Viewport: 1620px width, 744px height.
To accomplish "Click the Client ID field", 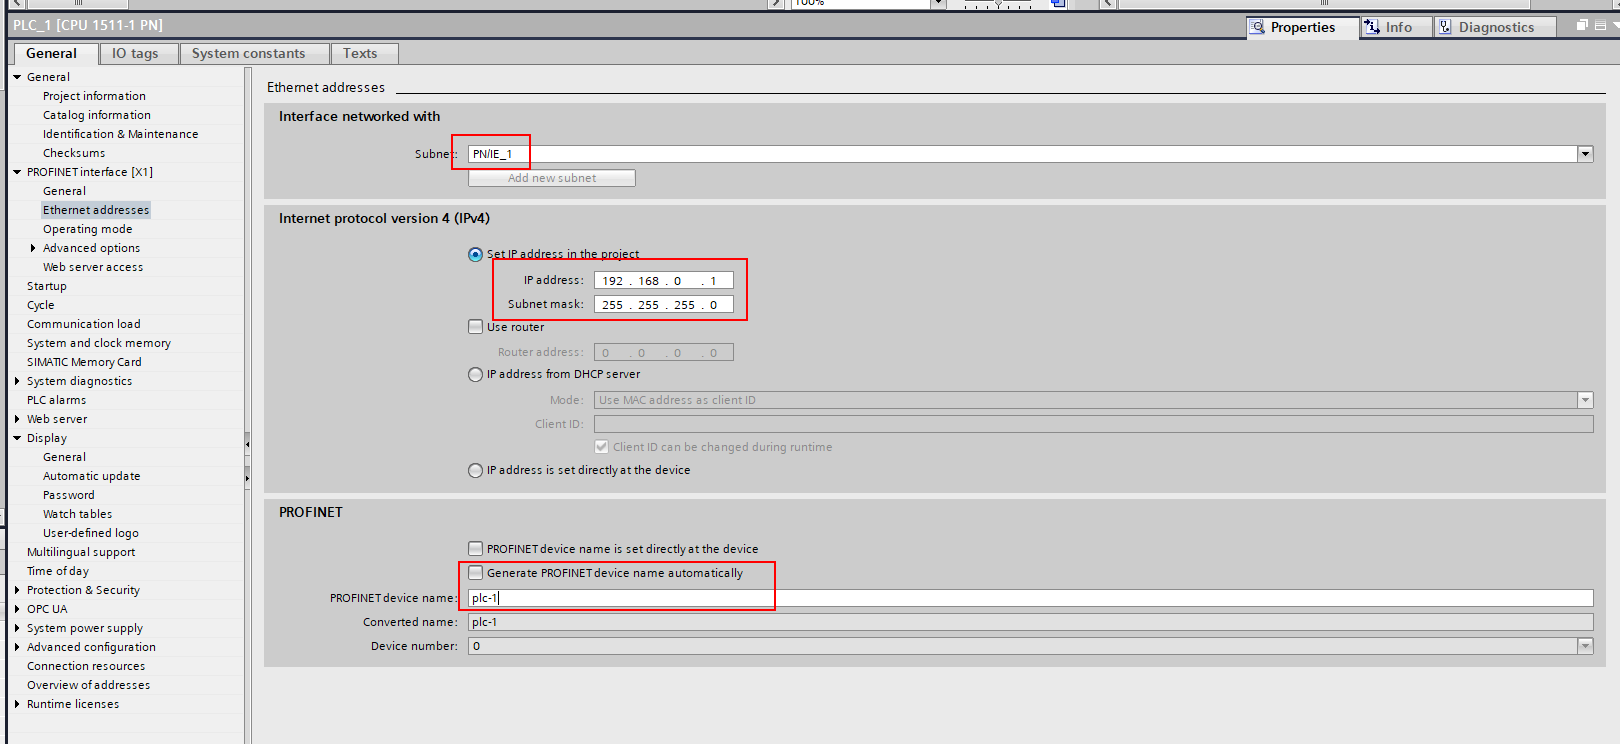I will [x=1094, y=424].
